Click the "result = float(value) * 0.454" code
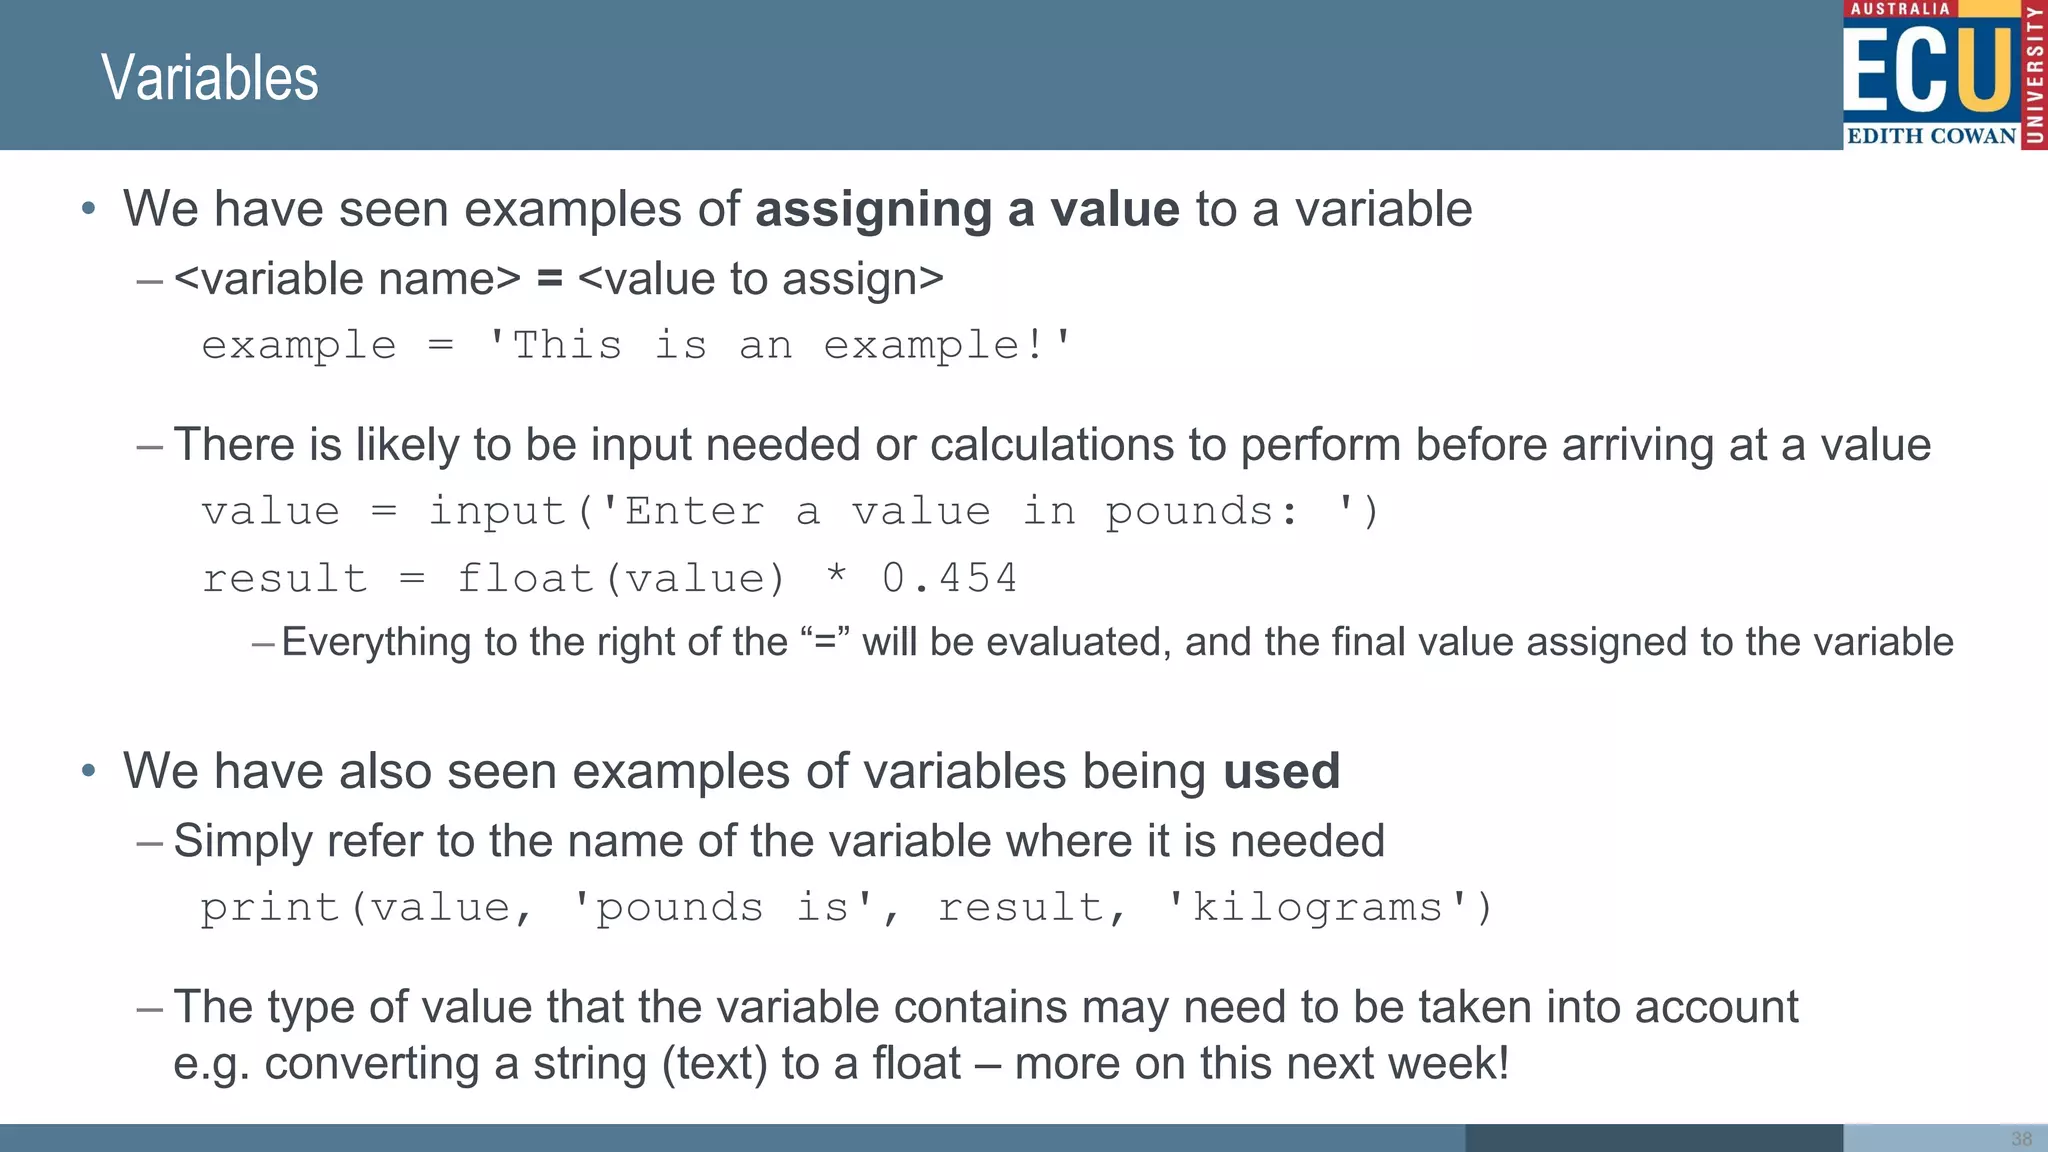2048x1152 pixels. [x=609, y=579]
